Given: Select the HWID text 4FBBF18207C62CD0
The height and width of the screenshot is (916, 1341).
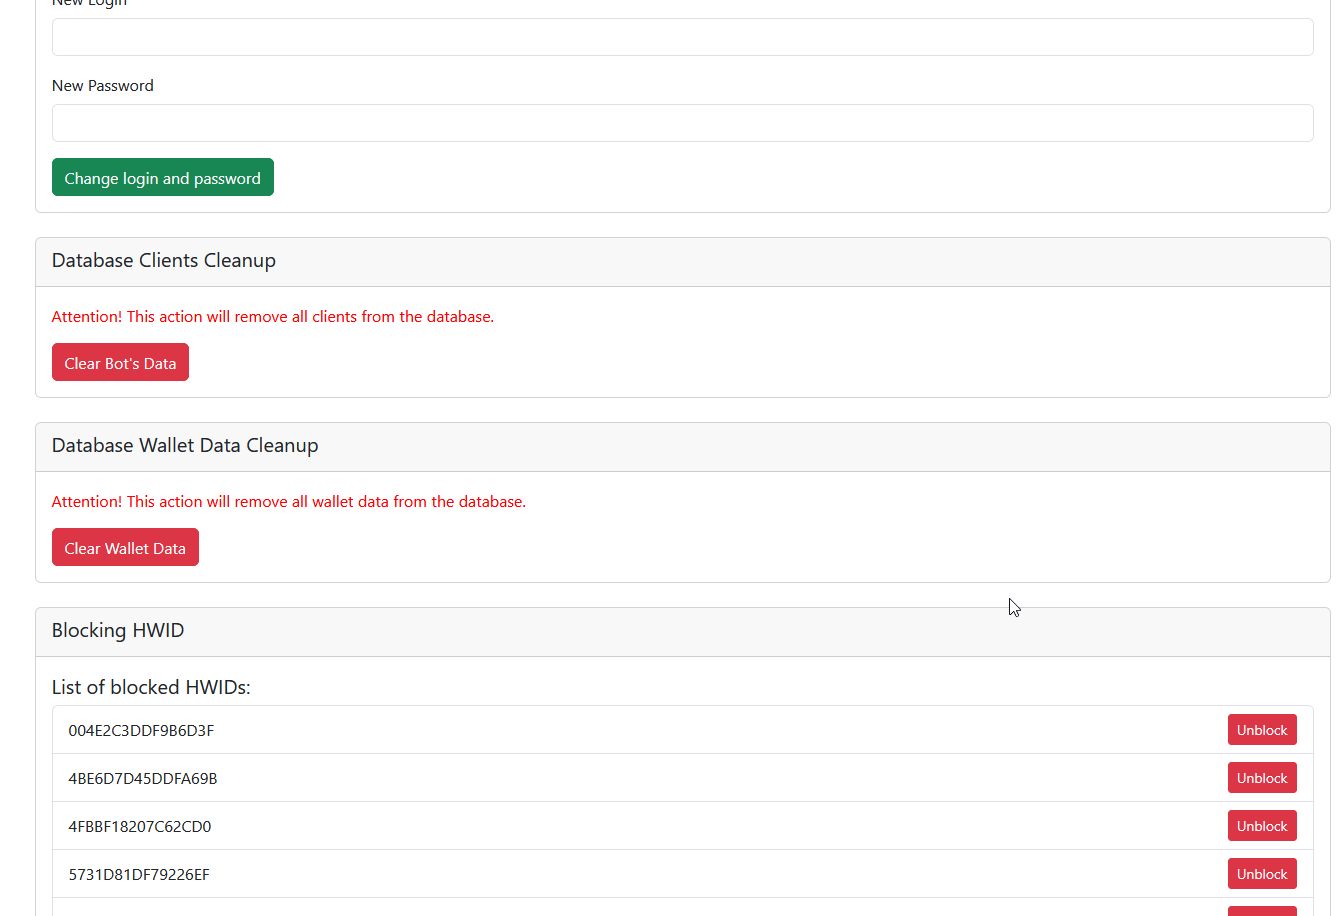Looking at the screenshot, I should click(x=140, y=826).
